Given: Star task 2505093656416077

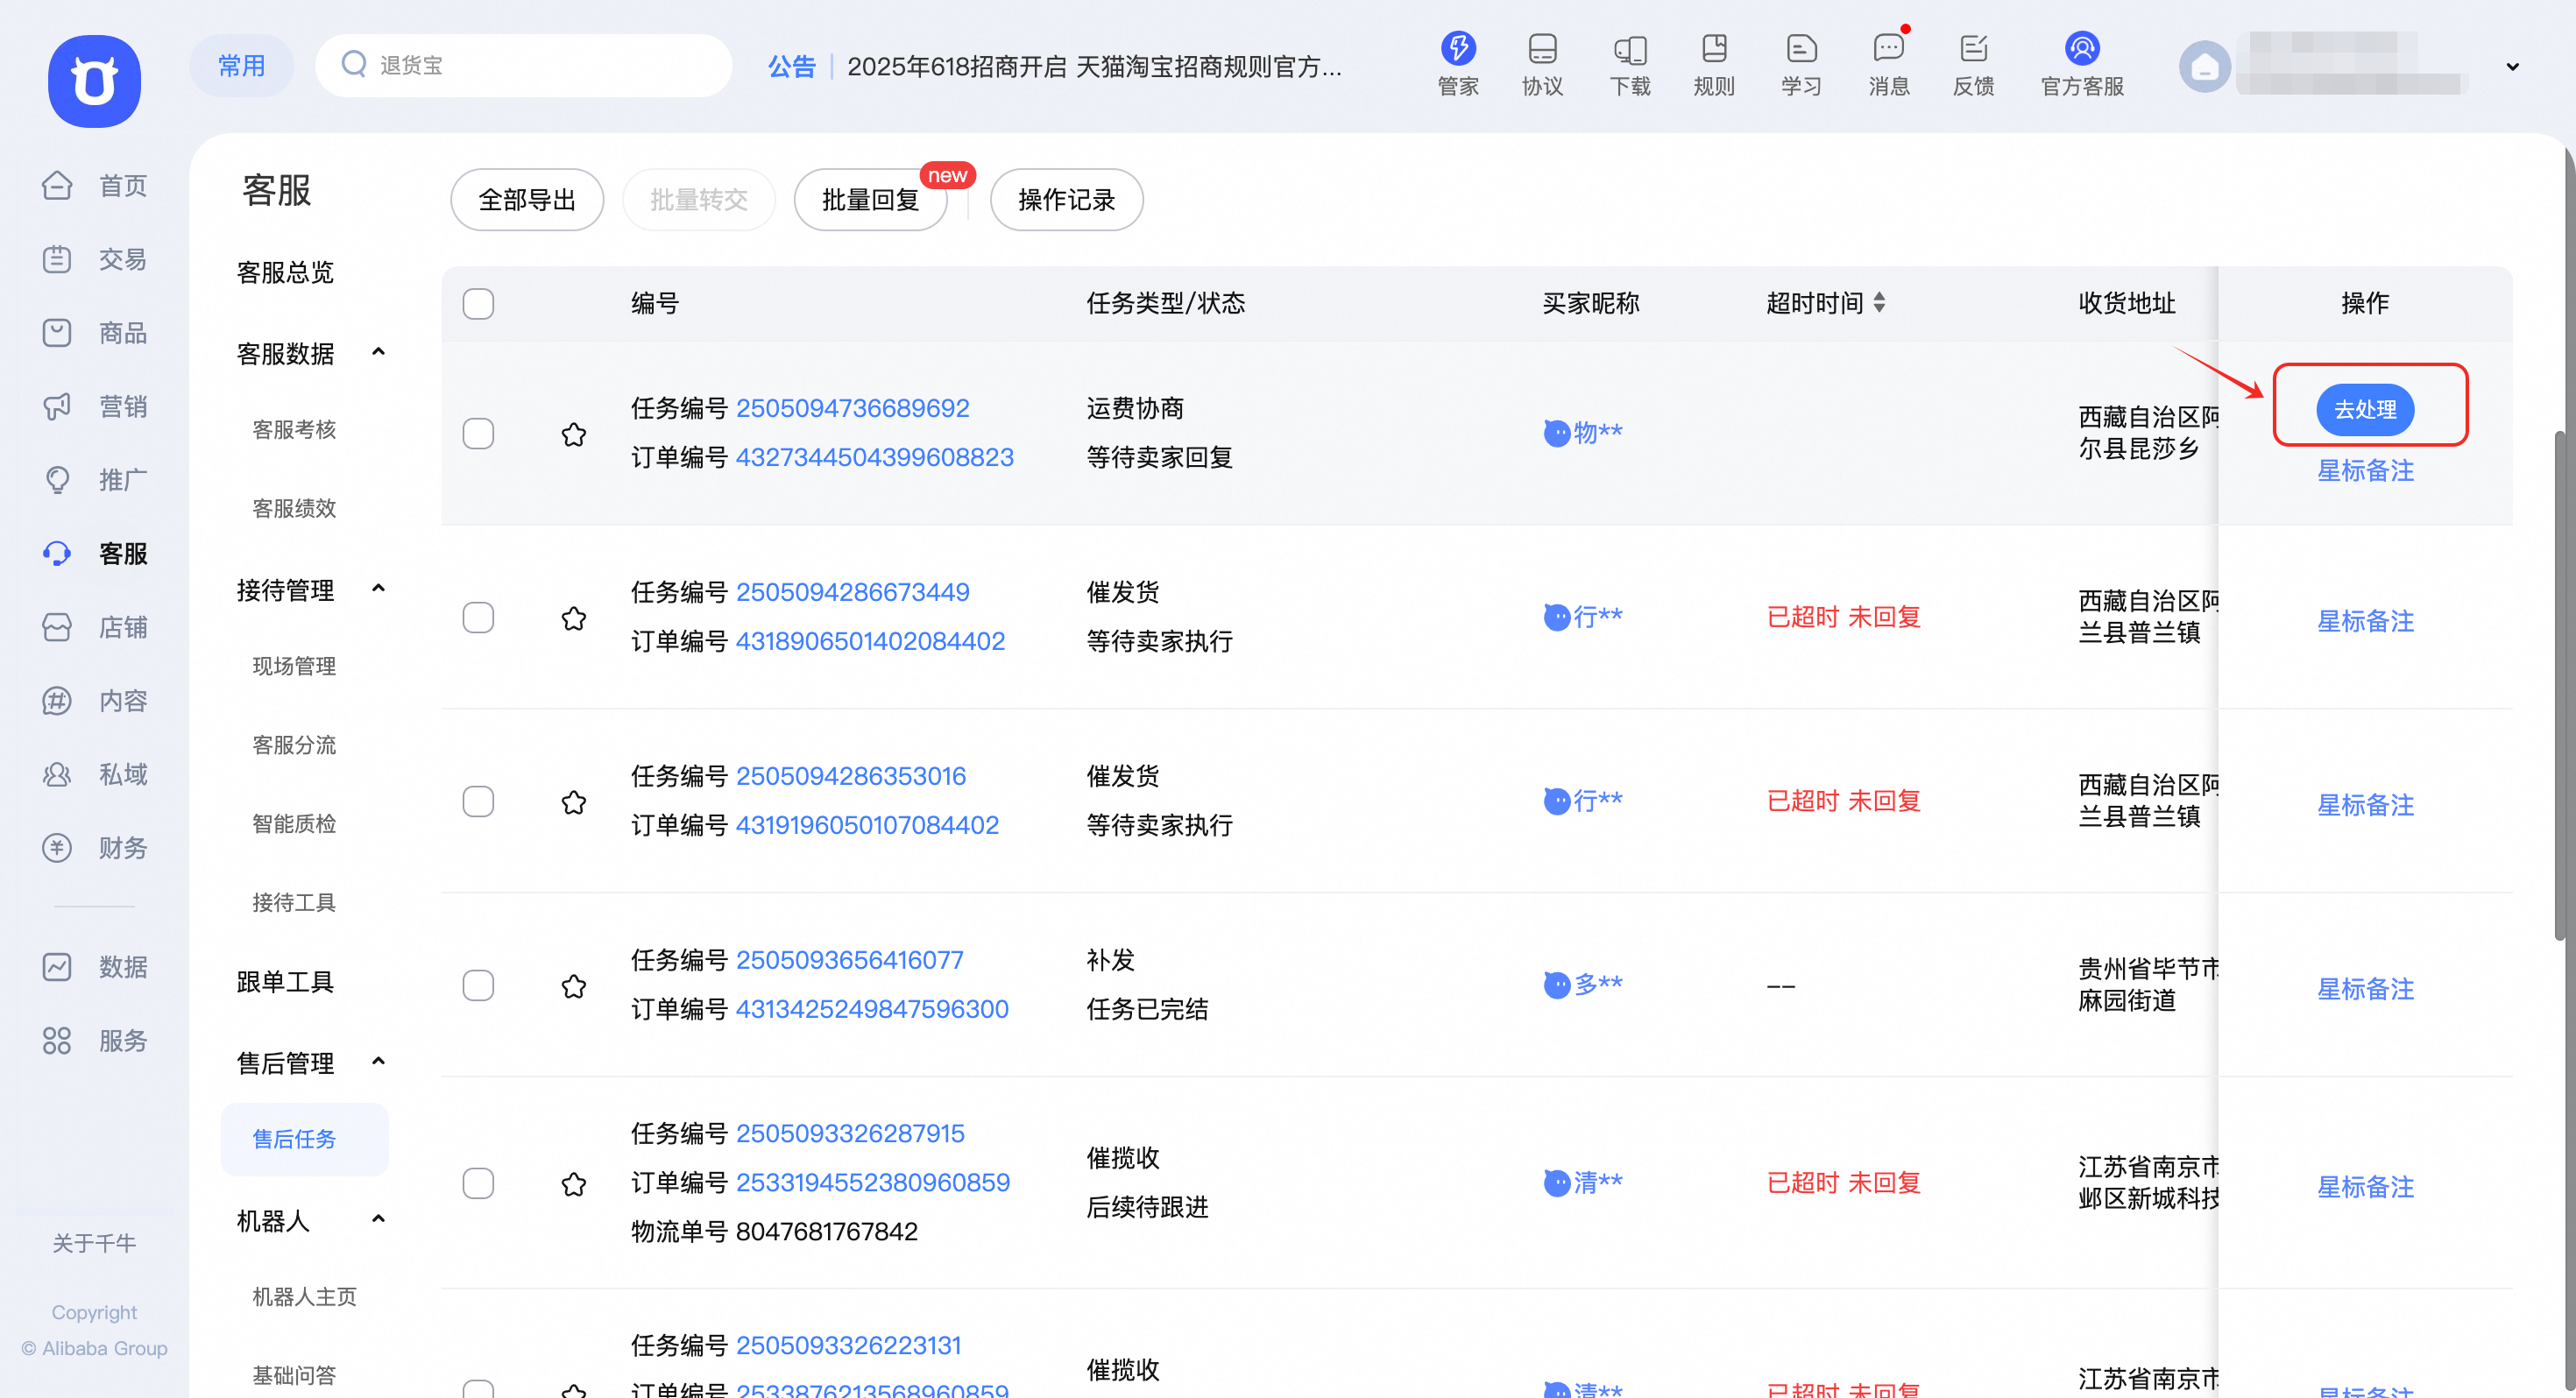Looking at the screenshot, I should [574, 986].
